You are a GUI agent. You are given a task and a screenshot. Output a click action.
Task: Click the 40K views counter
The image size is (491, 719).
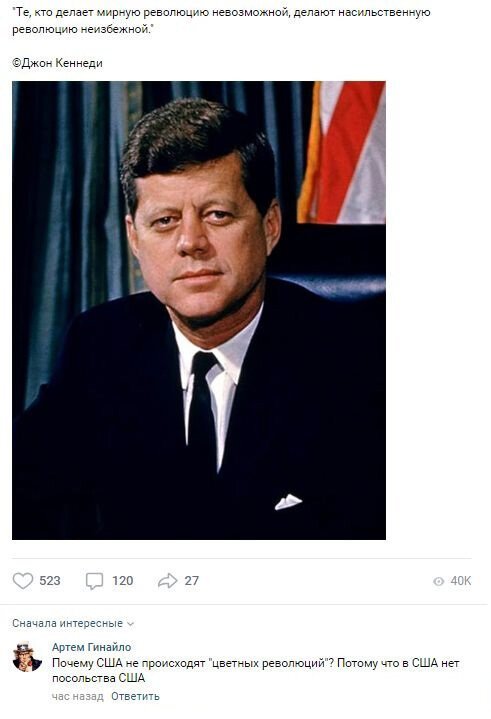(x=461, y=581)
